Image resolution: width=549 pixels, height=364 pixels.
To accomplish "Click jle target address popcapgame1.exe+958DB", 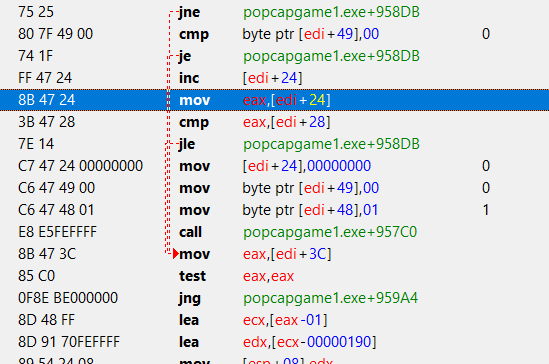I will tap(331, 144).
